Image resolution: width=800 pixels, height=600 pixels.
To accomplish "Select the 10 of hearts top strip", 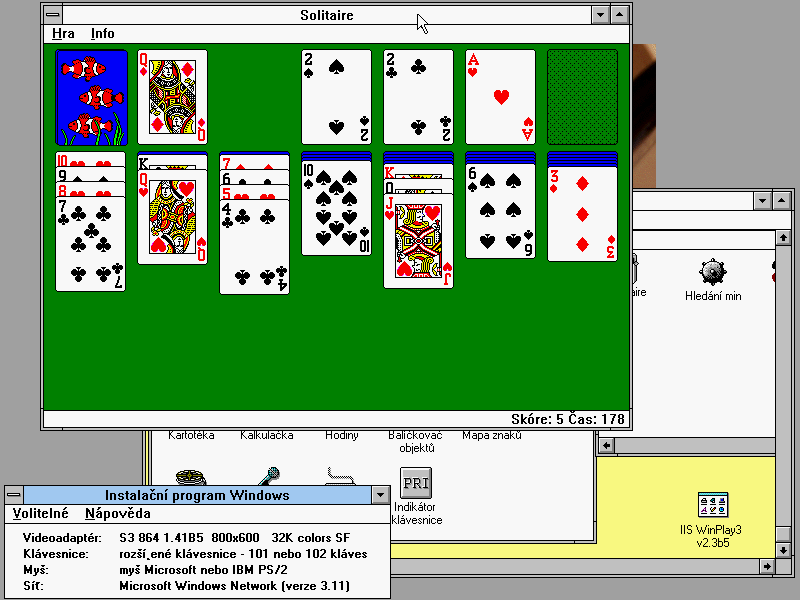I will [x=90, y=159].
